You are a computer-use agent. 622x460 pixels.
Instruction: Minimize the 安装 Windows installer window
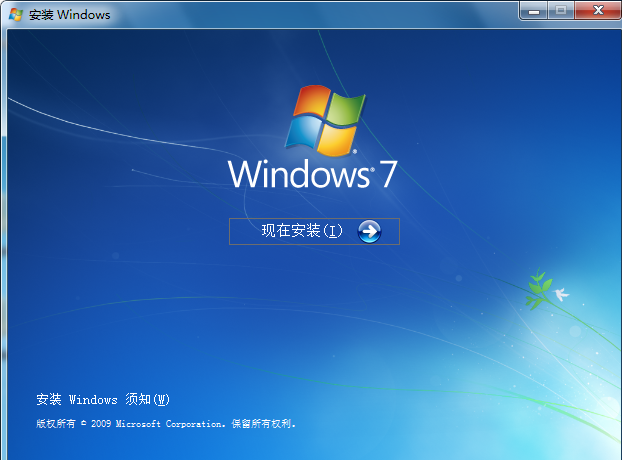click(x=534, y=11)
